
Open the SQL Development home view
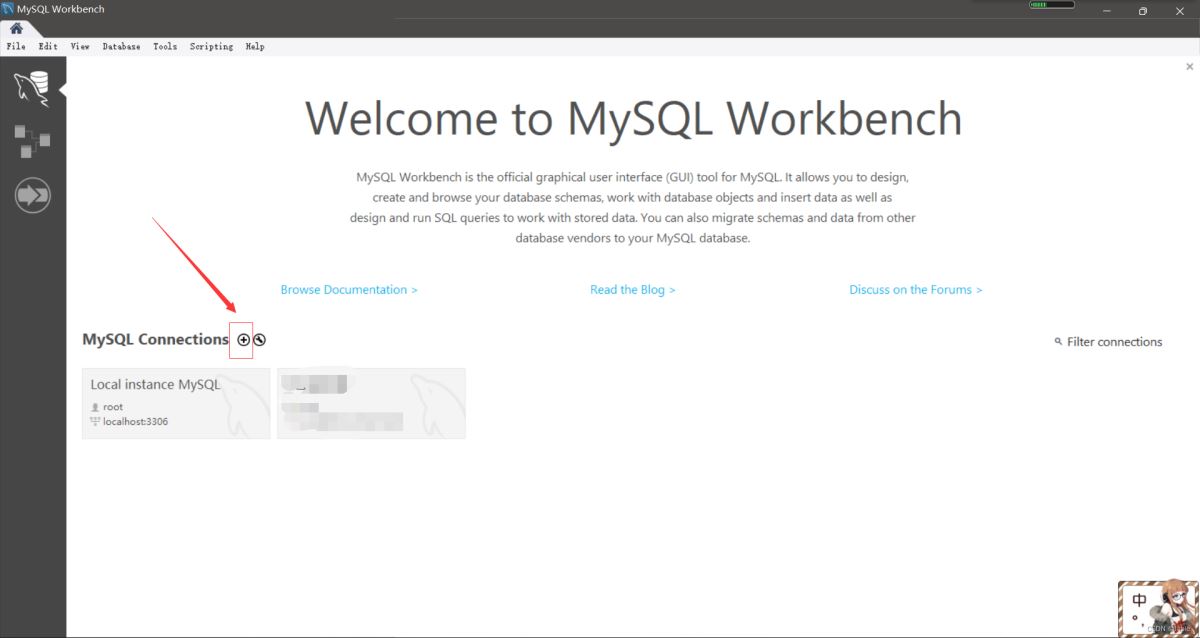coord(32,86)
